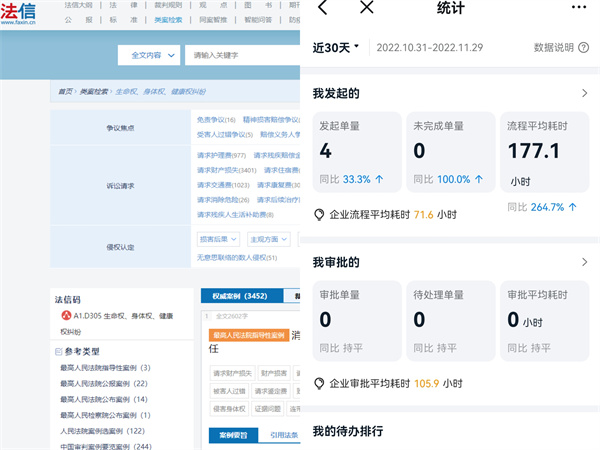
Task: Filter by 请求残疾人生活补助费(8)
Action: pos(235,215)
